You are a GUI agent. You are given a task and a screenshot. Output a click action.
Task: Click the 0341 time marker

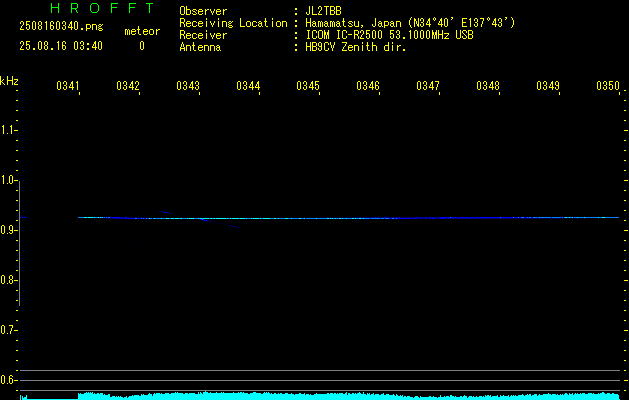point(67,86)
